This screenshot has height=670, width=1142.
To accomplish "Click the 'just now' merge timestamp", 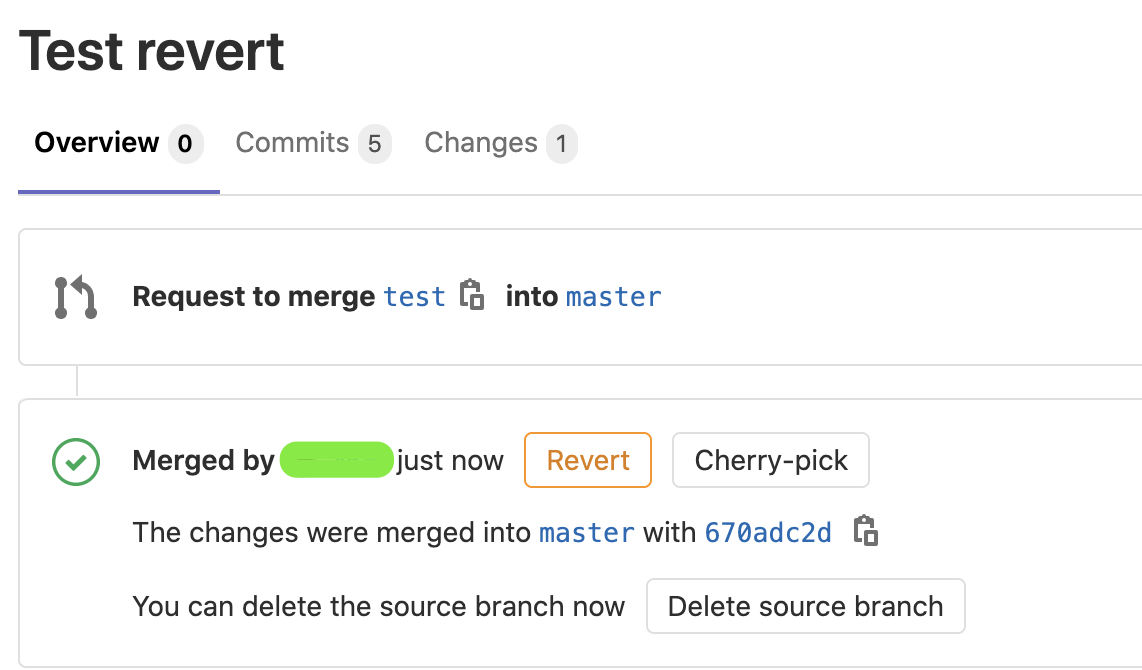I will point(450,460).
